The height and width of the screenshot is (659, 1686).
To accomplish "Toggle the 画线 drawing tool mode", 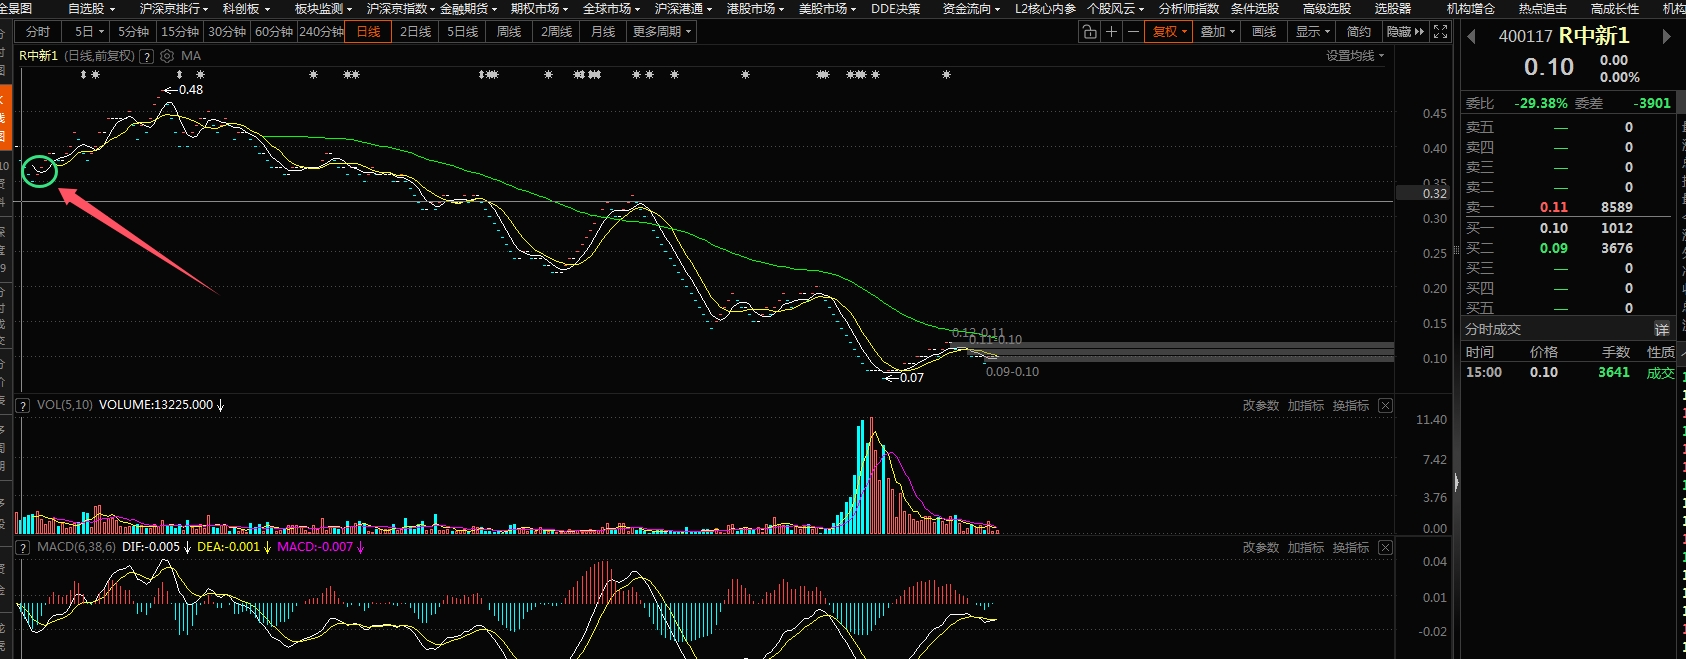I will pyautogui.click(x=1264, y=32).
